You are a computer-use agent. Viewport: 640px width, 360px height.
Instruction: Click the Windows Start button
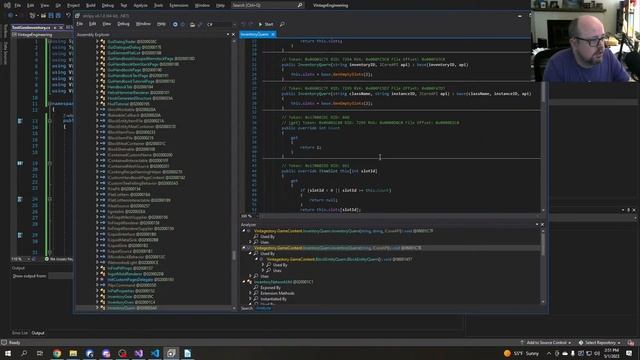[x=8, y=353]
